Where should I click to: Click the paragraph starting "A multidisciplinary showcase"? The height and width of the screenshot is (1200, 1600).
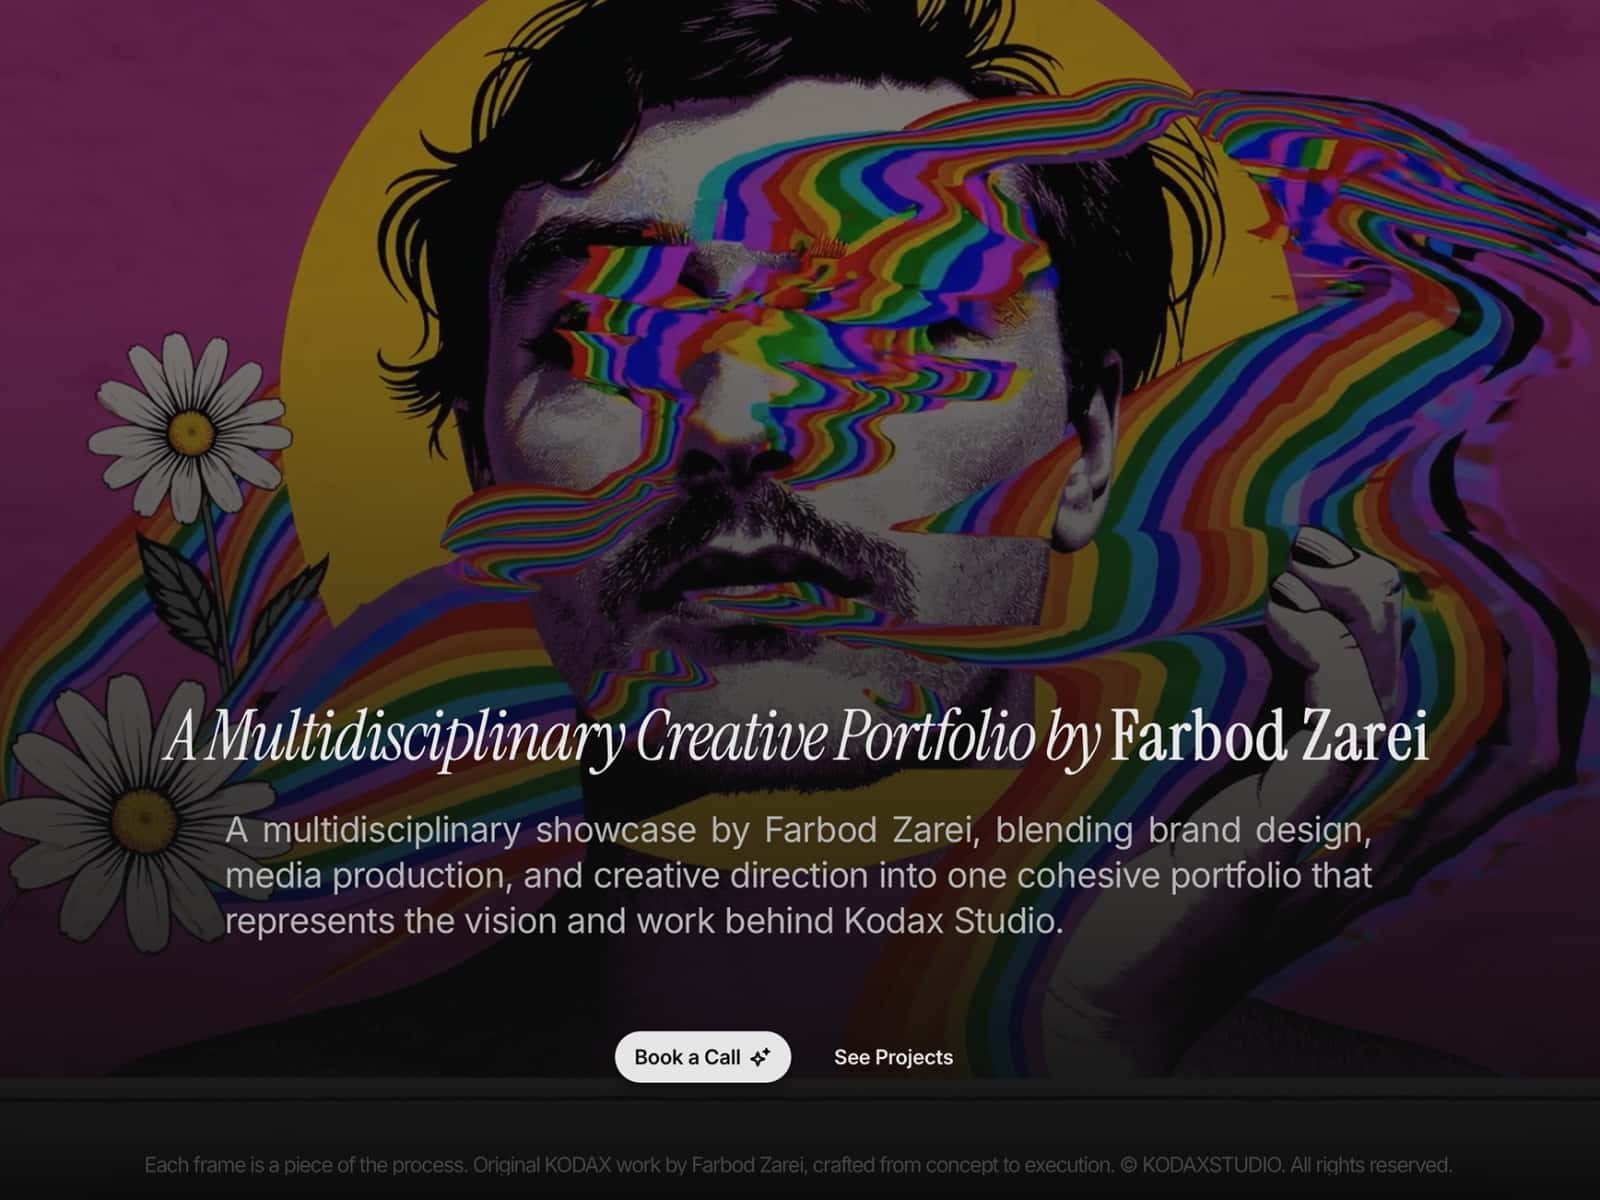pos(798,875)
